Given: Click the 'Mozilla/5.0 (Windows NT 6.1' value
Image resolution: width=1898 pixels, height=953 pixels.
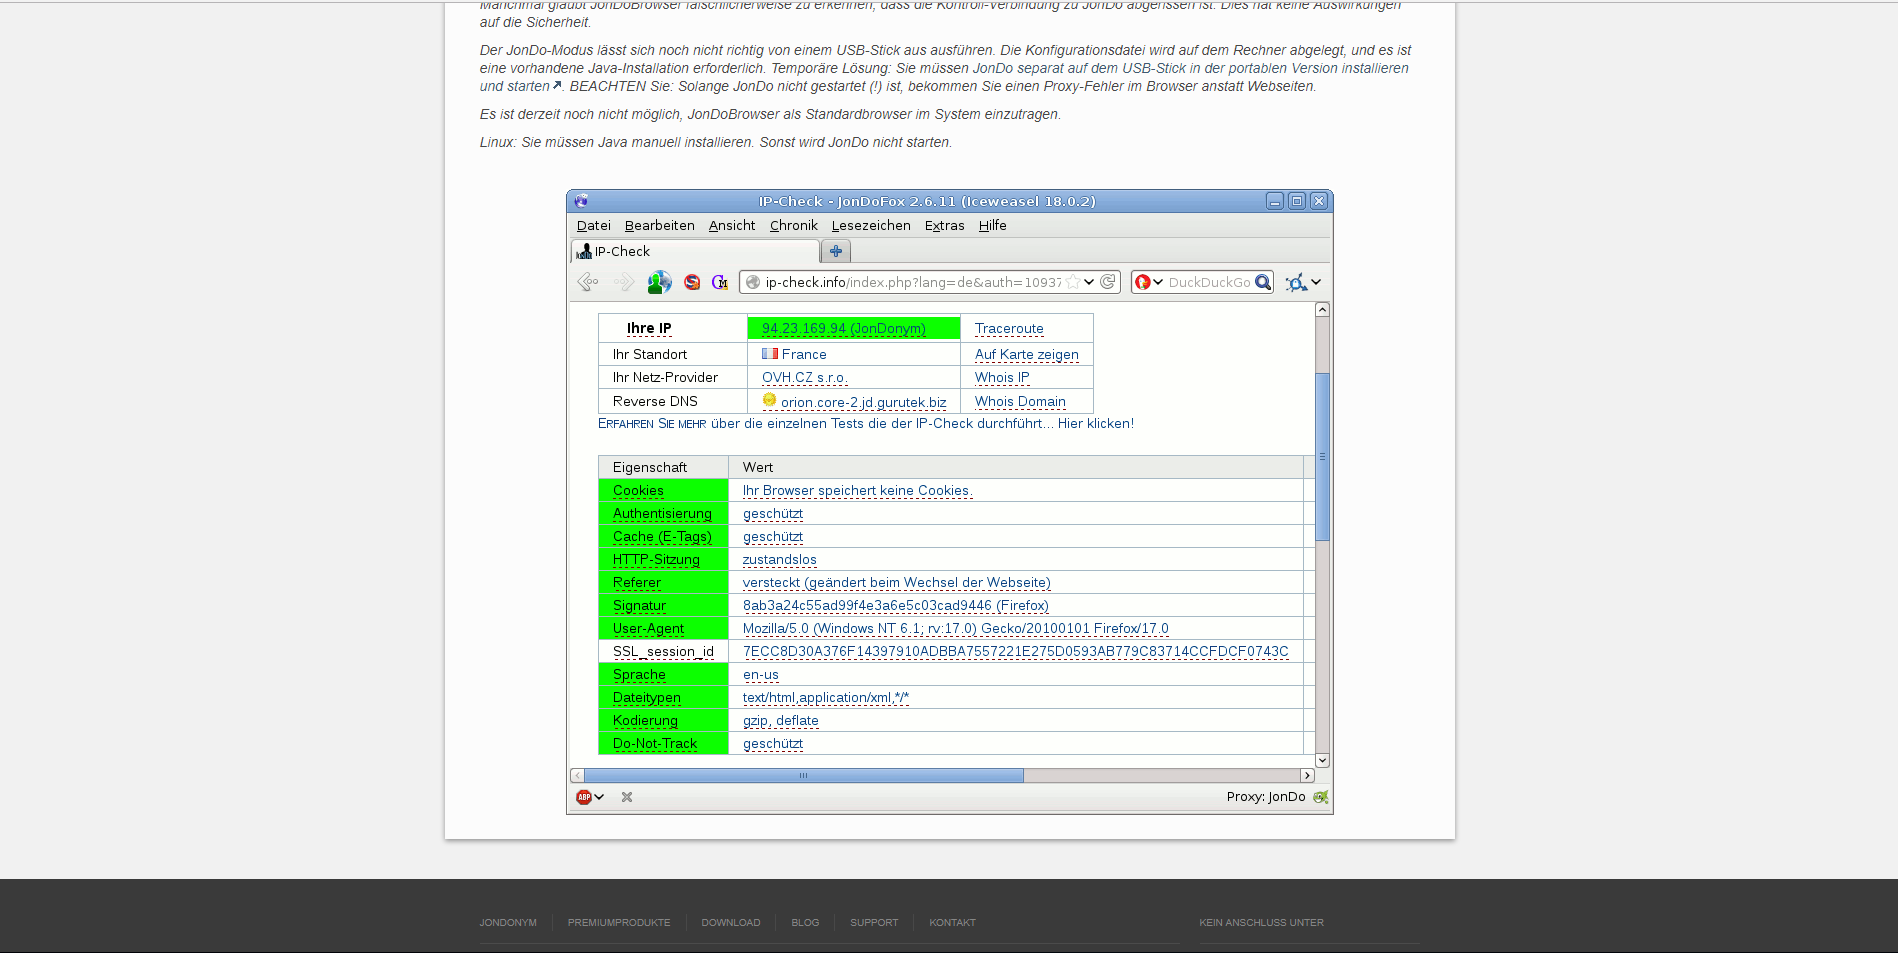Looking at the screenshot, I should tap(955, 628).
